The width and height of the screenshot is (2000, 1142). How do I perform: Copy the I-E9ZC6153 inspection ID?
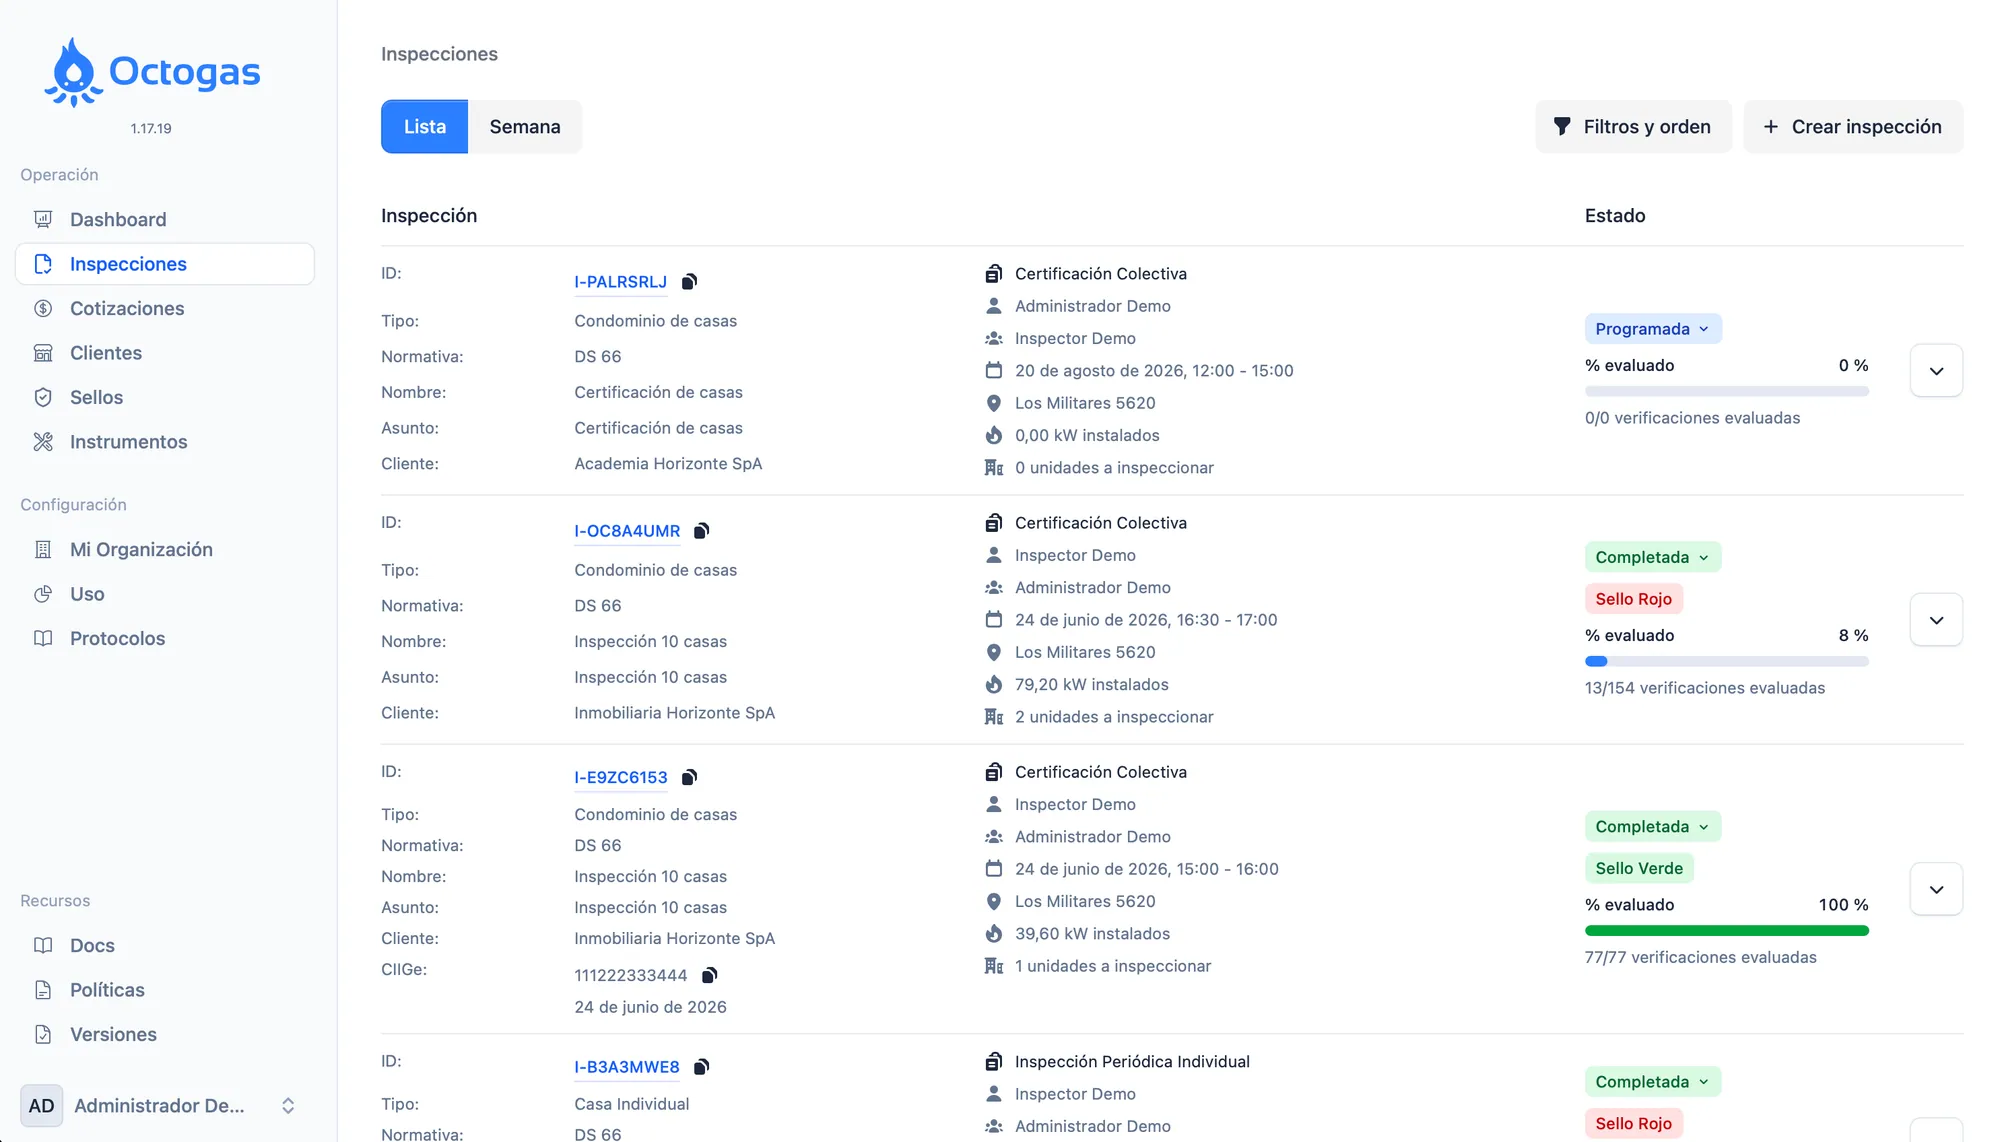689,777
